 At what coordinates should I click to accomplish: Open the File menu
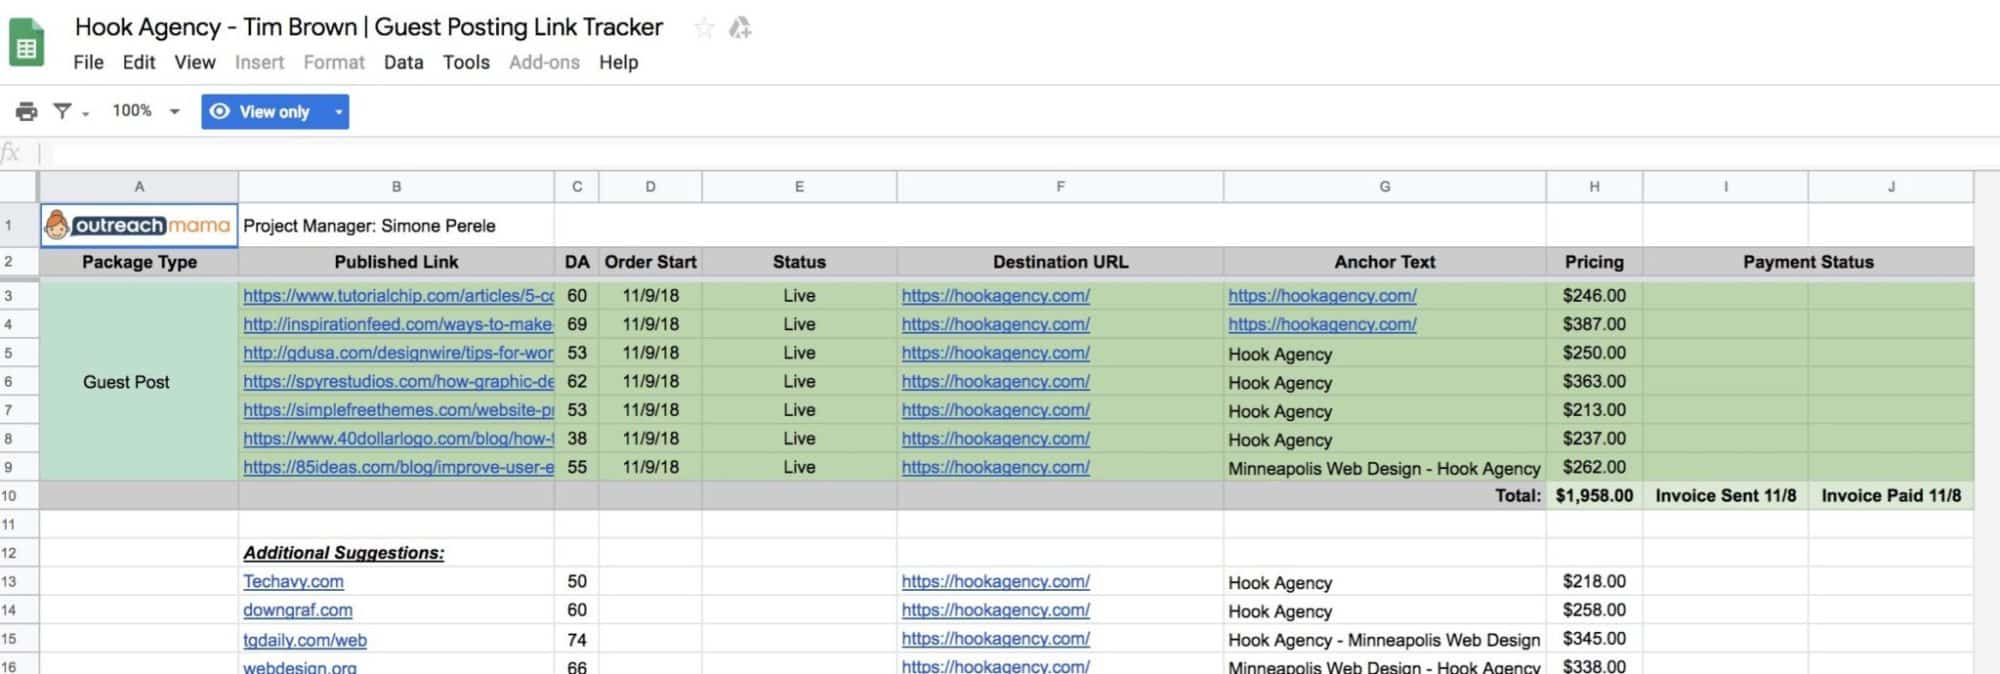(88, 62)
